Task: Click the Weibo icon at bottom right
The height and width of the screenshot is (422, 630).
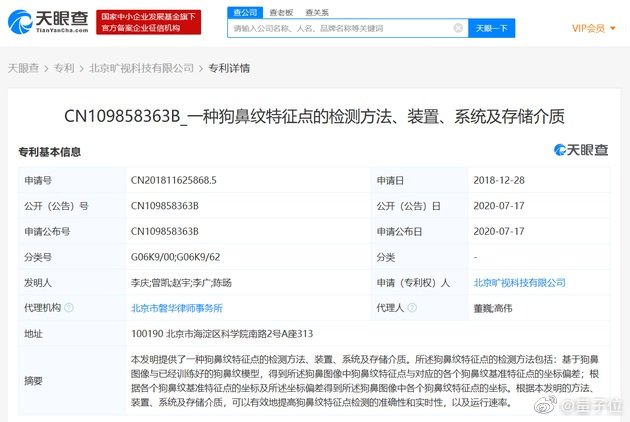Action: click(546, 405)
